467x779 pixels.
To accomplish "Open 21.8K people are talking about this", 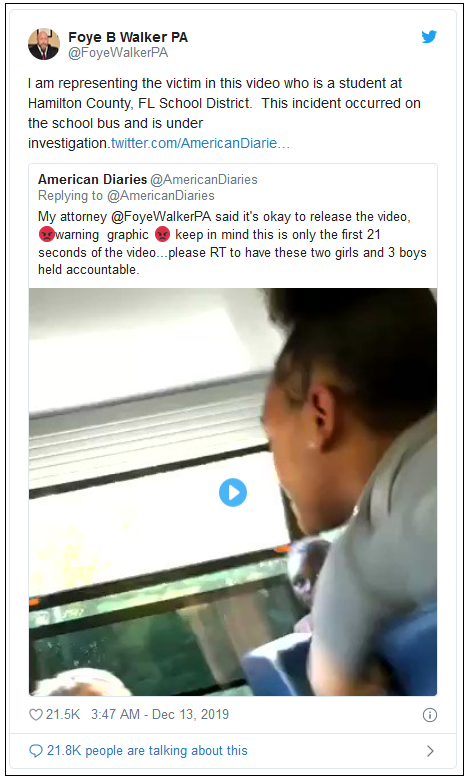I will (147, 751).
